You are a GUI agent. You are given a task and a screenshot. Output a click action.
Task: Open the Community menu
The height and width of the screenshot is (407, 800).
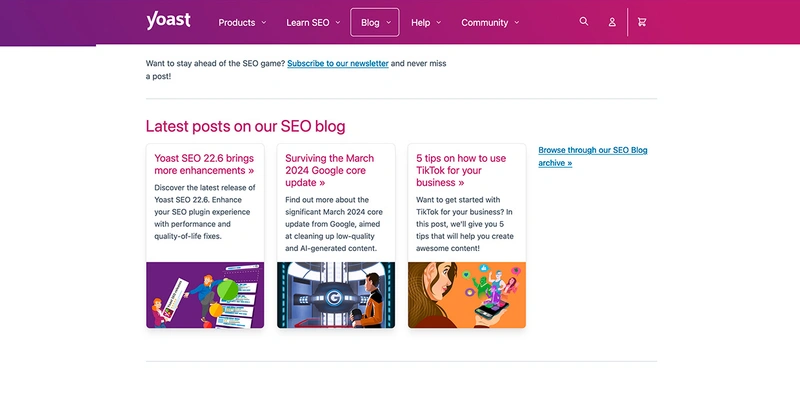490,22
